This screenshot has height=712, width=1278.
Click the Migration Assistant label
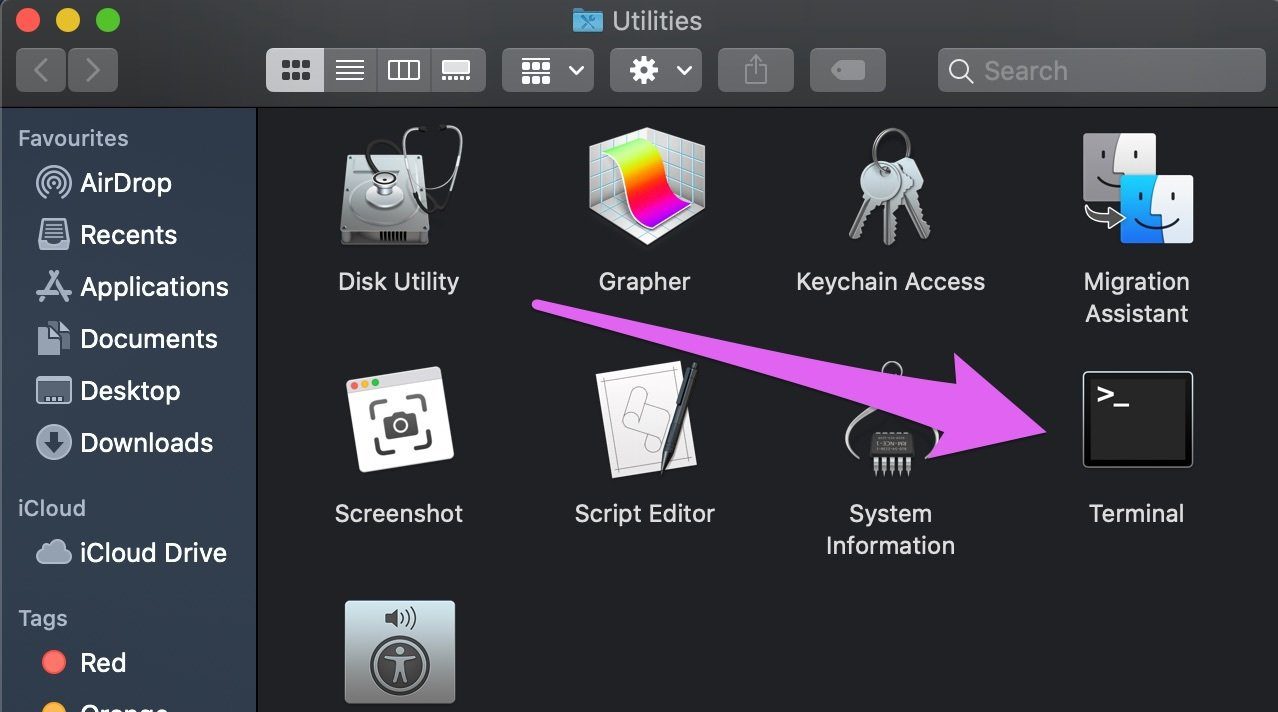coord(1137,298)
